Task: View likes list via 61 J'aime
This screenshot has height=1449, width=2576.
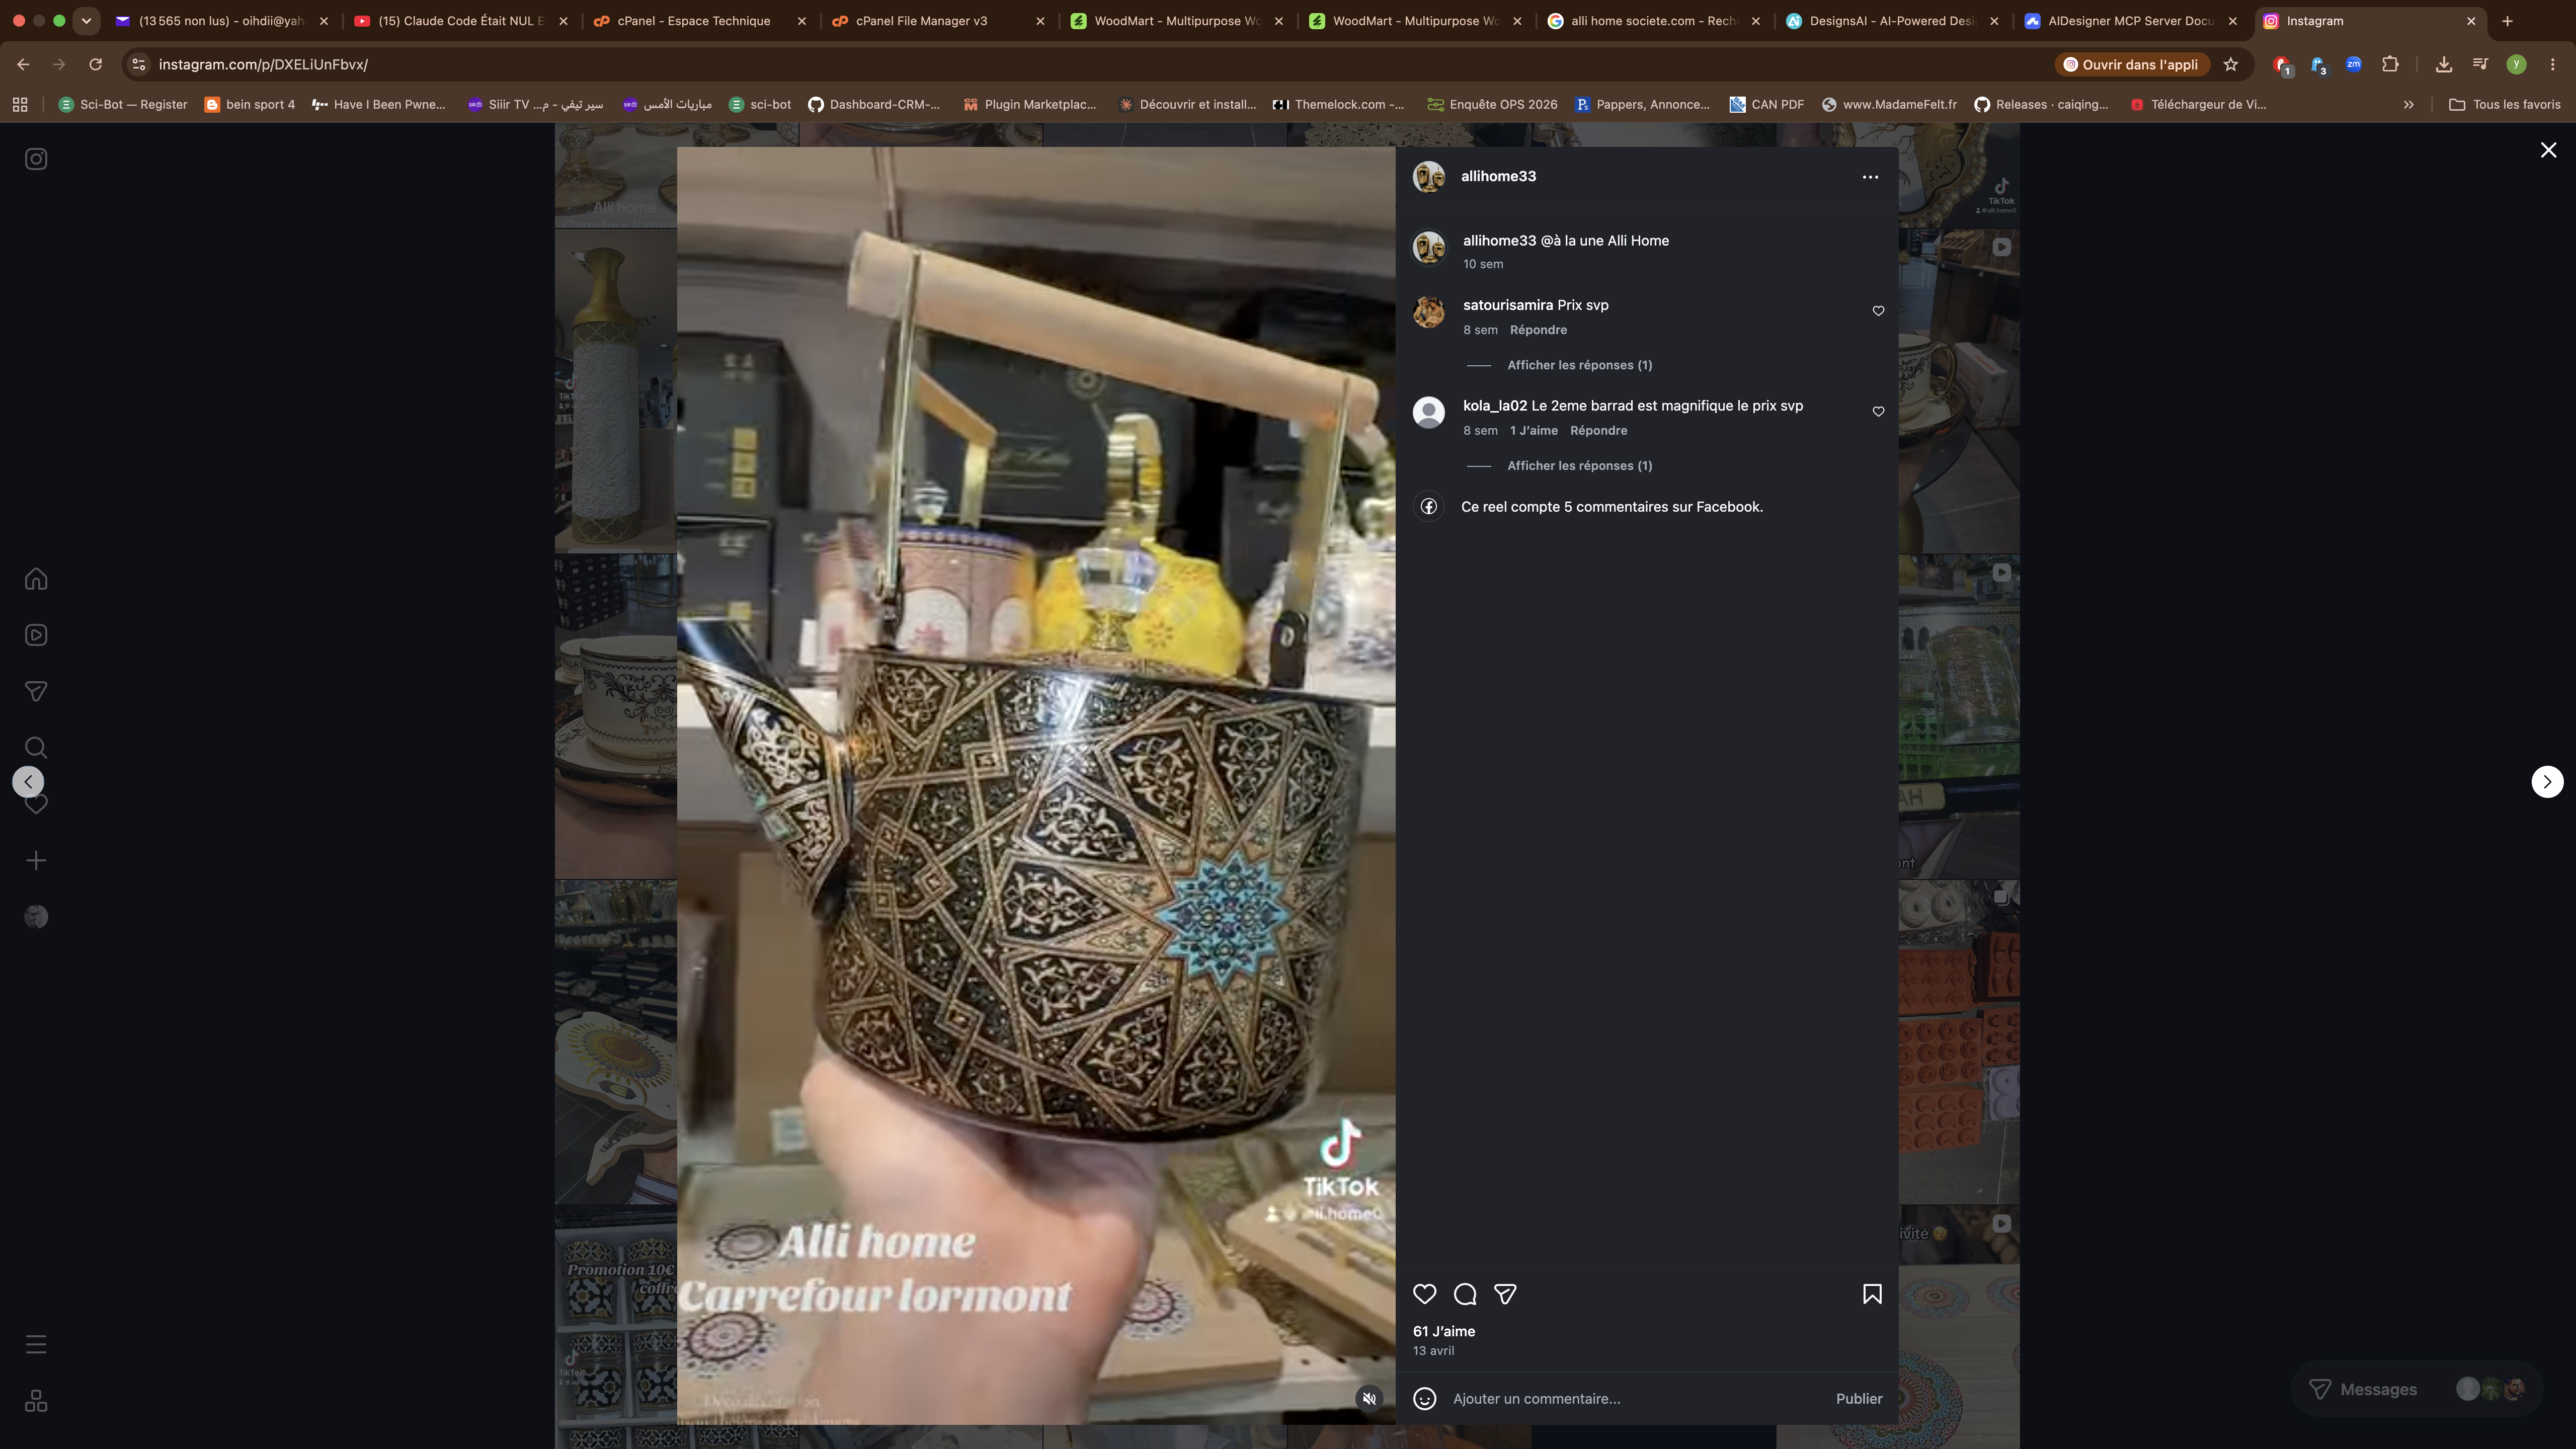Action: point(1443,1331)
